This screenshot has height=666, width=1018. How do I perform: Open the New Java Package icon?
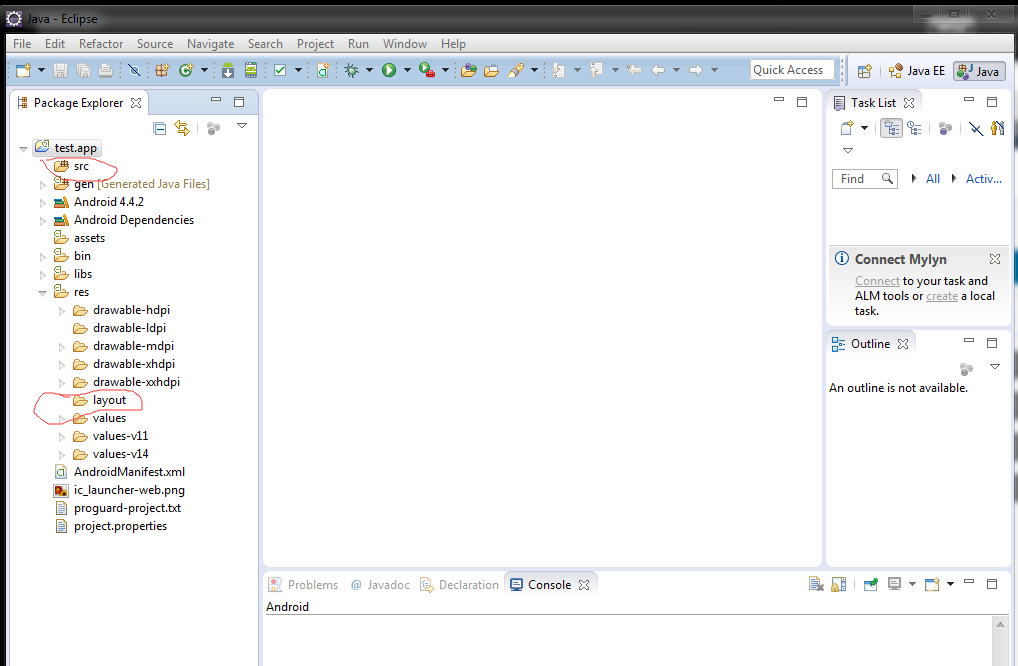tap(162, 70)
